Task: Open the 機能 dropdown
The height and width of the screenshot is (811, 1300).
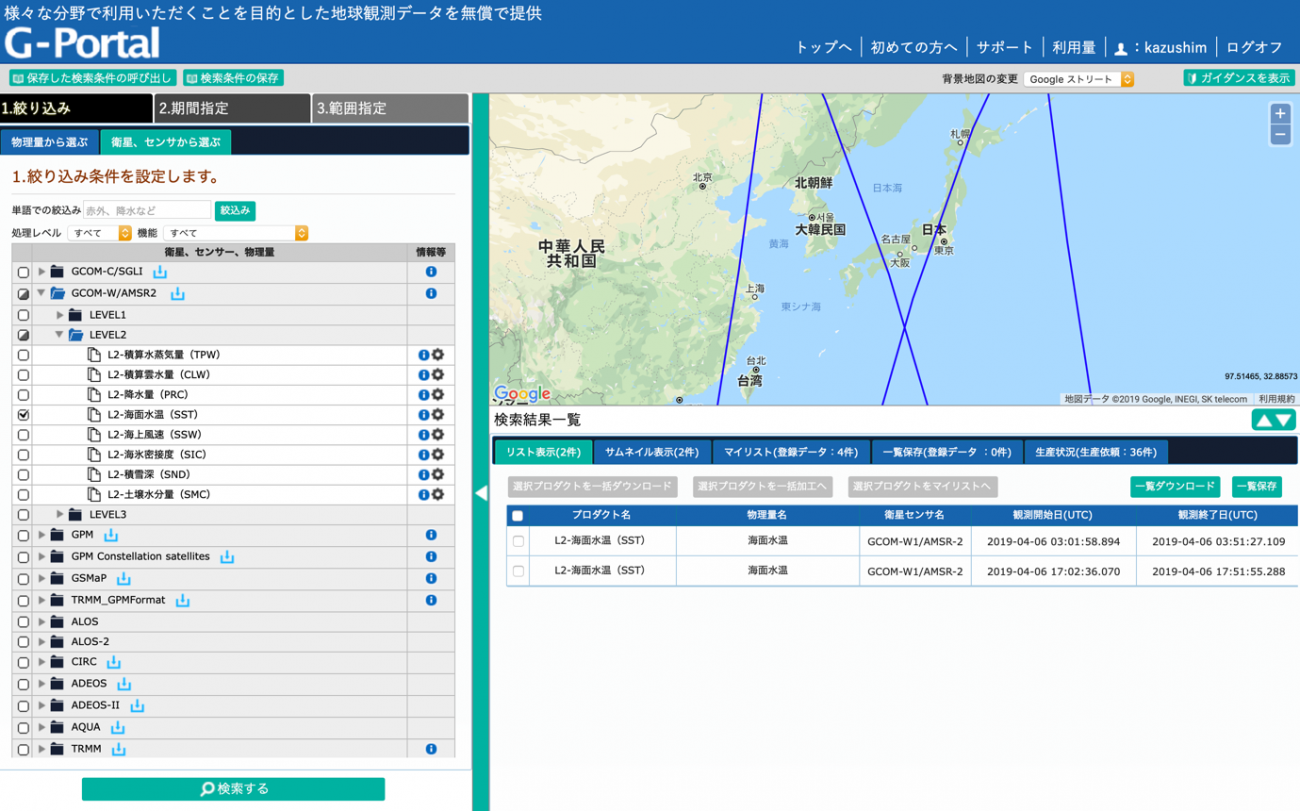Action: point(236,233)
